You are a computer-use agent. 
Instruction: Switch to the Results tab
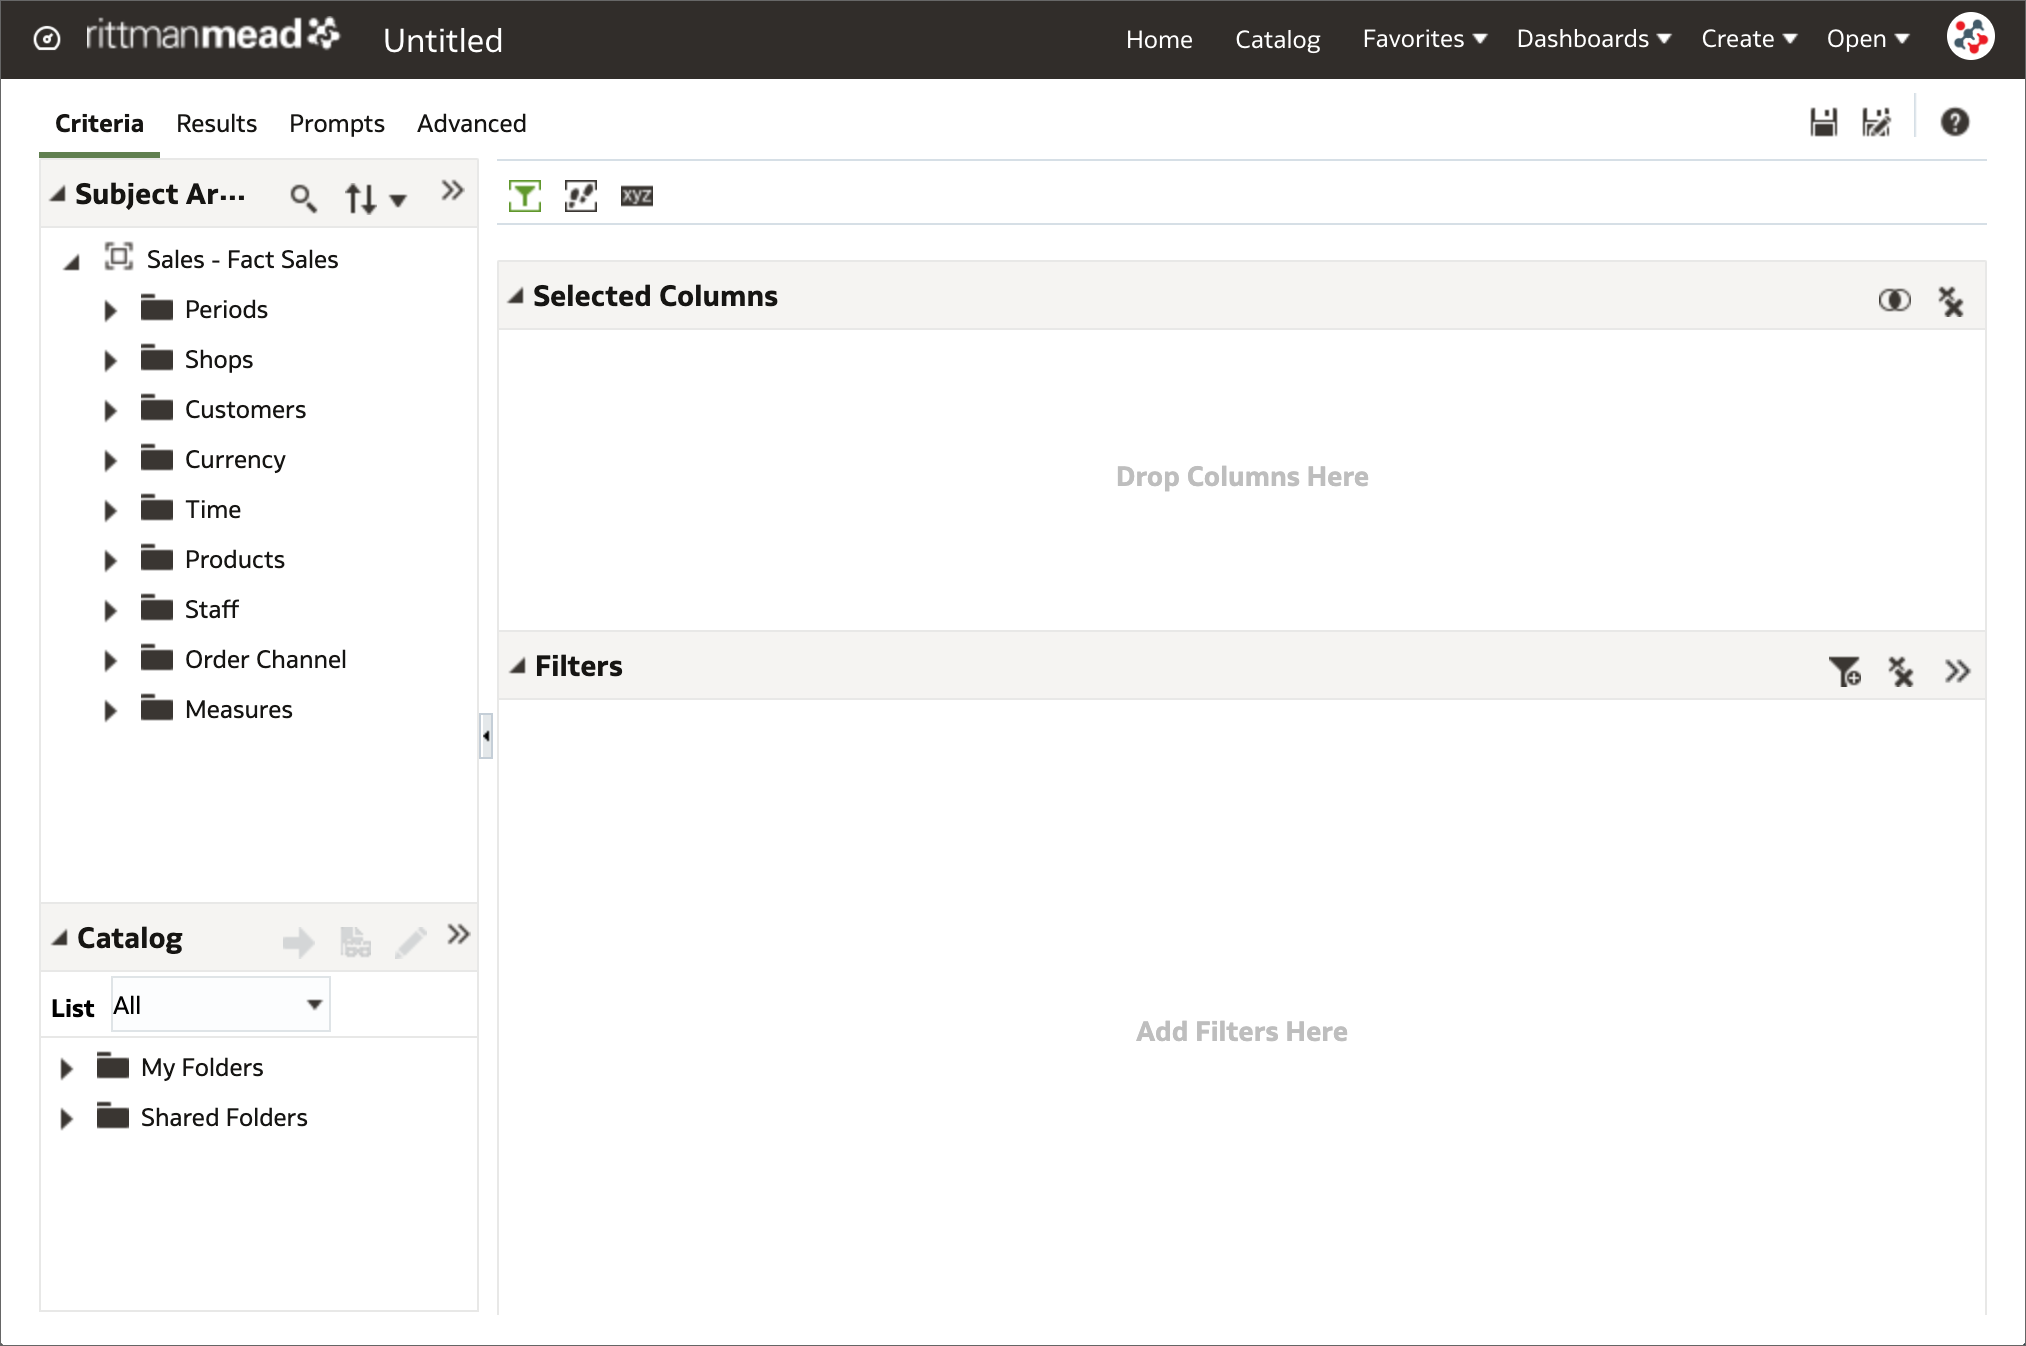[215, 123]
